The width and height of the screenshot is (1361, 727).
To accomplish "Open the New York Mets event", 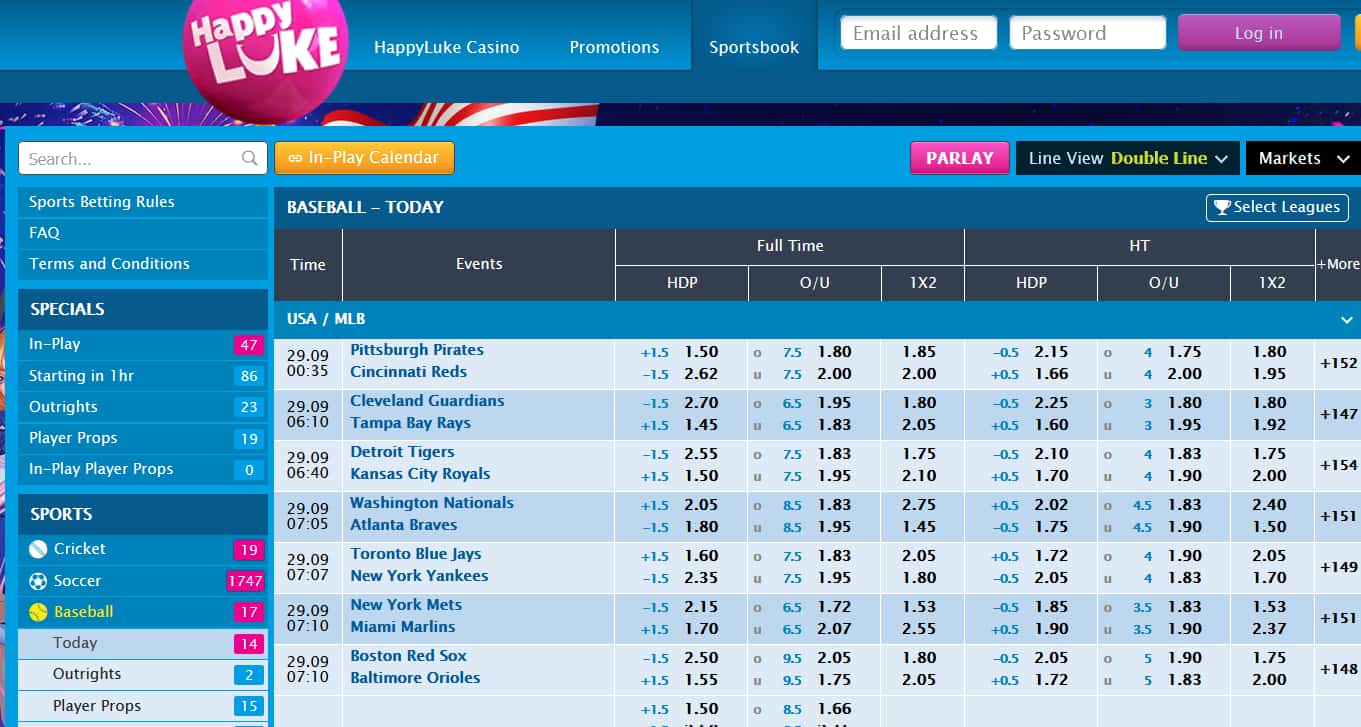I will (406, 605).
